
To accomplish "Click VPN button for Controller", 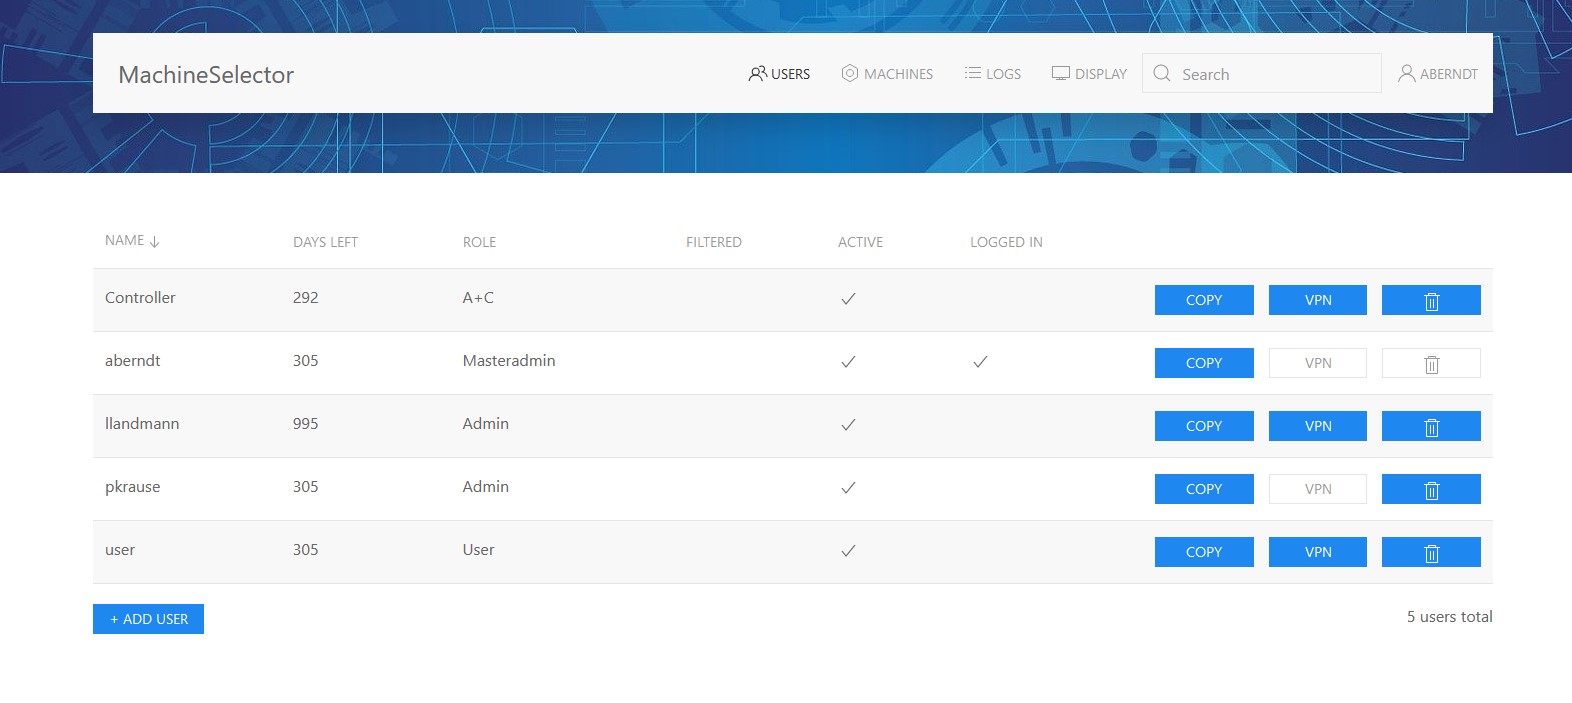I will point(1317,300).
